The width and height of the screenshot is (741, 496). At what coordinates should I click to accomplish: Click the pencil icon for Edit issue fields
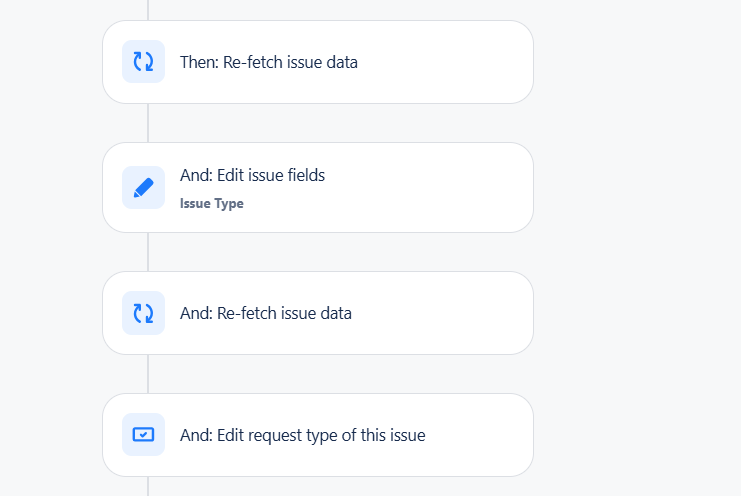143,188
